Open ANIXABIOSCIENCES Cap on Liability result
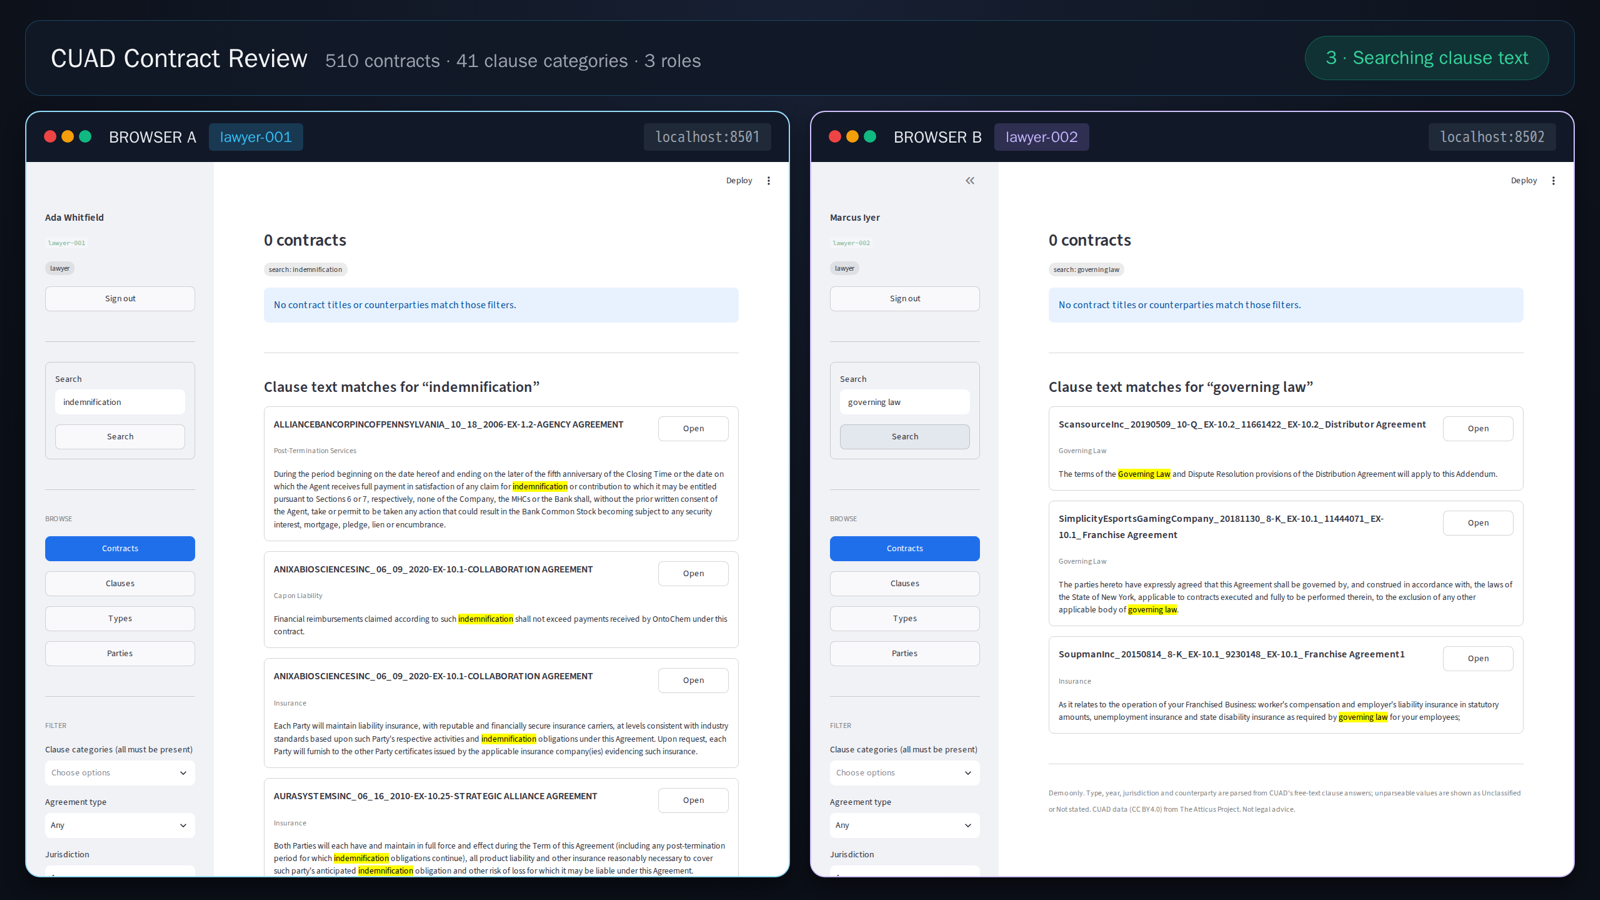Image resolution: width=1600 pixels, height=900 pixels. tap(693, 573)
